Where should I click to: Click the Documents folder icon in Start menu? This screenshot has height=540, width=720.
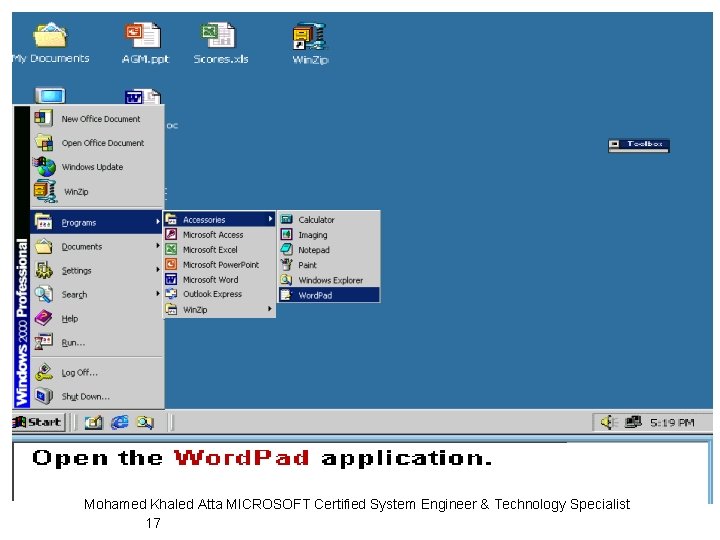pyautogui.click(x=44, y=246)
